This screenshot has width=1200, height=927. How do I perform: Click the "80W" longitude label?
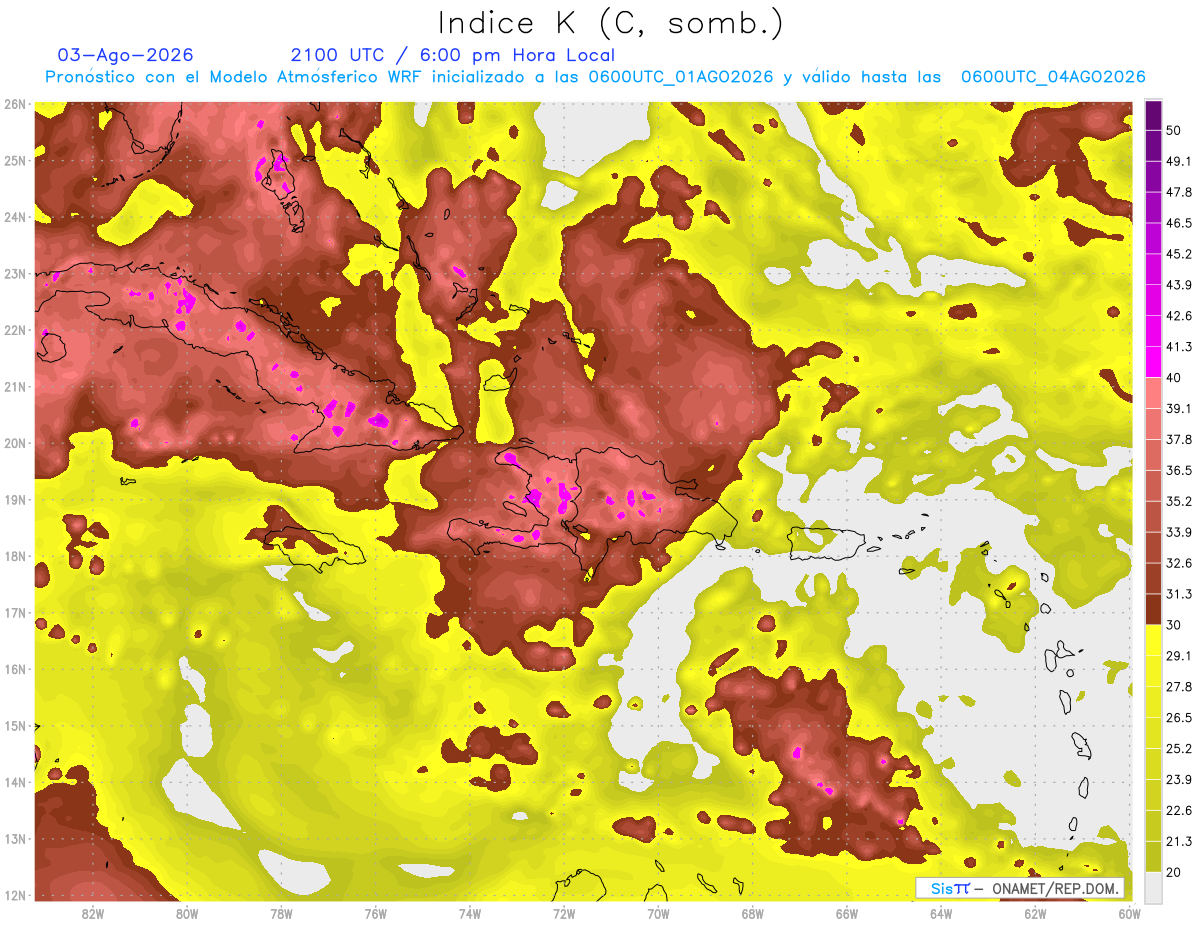pyautogui.click(x=187, y=914)
